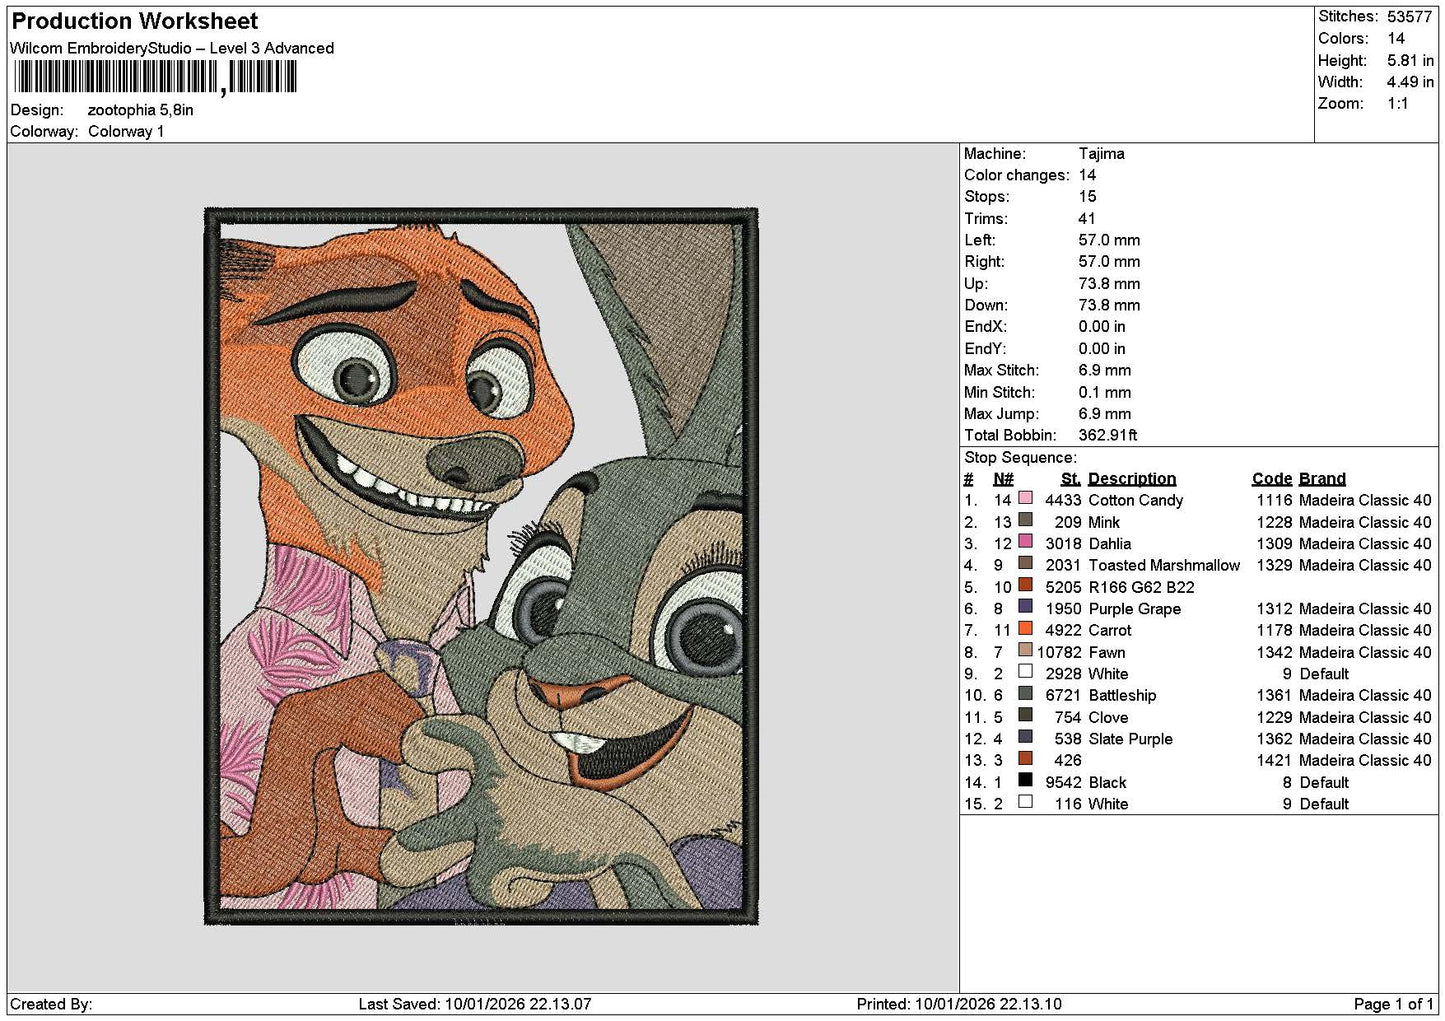1445x1021 pixels.
Task: Click the Battleship description text
Action: 1122,695
